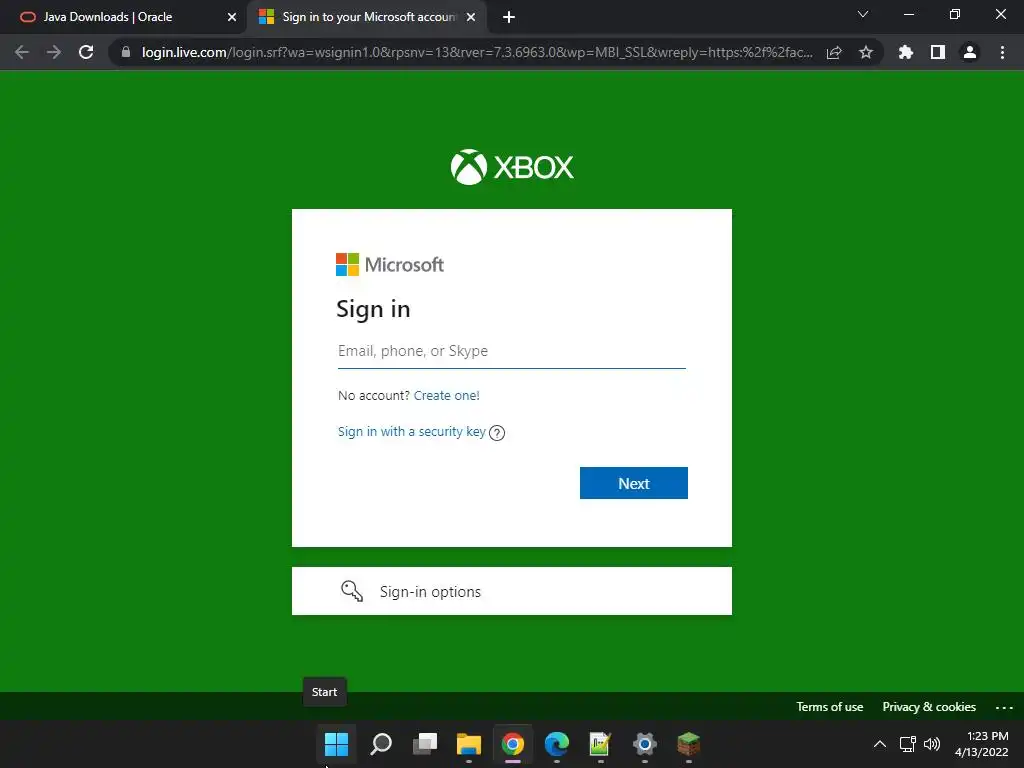
Task: Open the footer three-dot more menu
Action: click(x=1004, y=707)
